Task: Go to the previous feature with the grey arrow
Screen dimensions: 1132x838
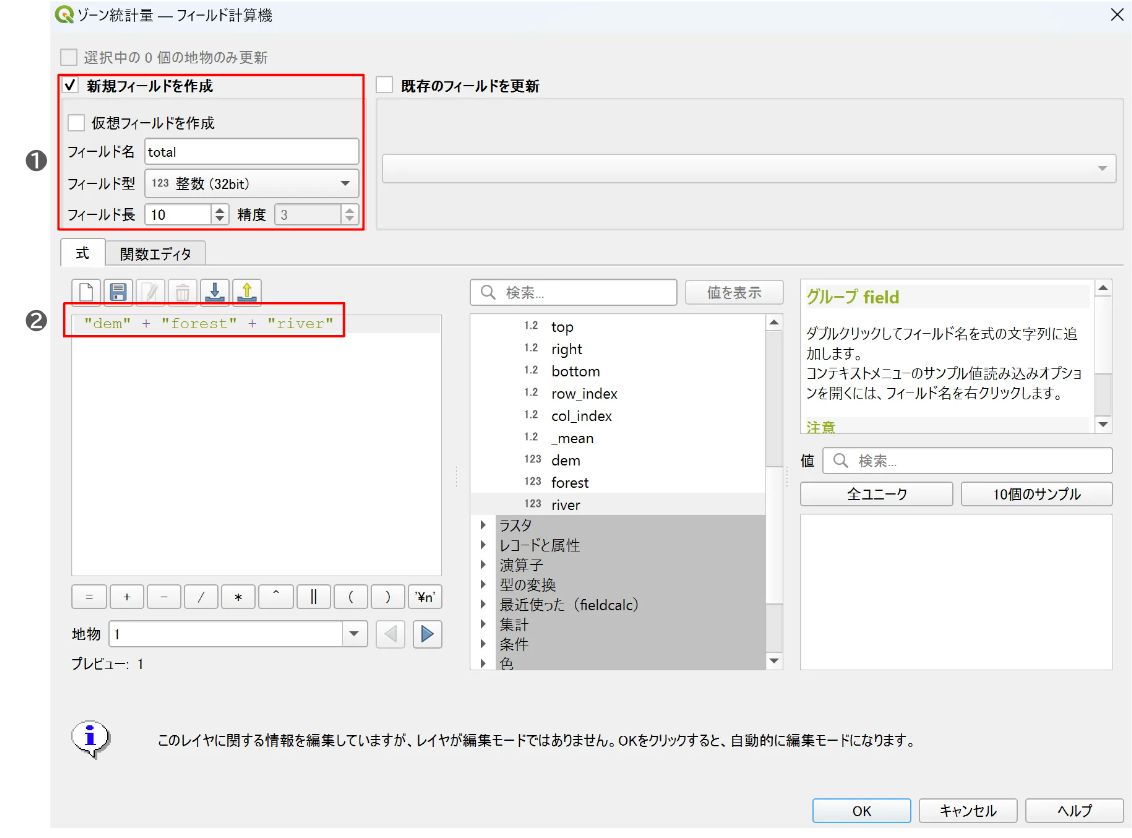Action: (x=391, y=634)
